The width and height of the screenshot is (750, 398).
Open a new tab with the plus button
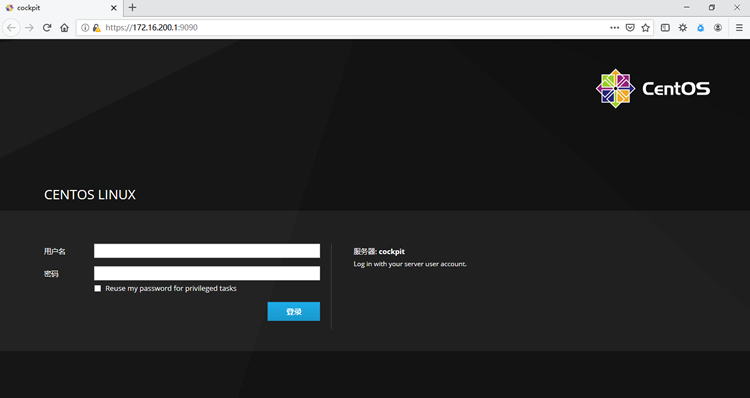(x=132, y=8)
